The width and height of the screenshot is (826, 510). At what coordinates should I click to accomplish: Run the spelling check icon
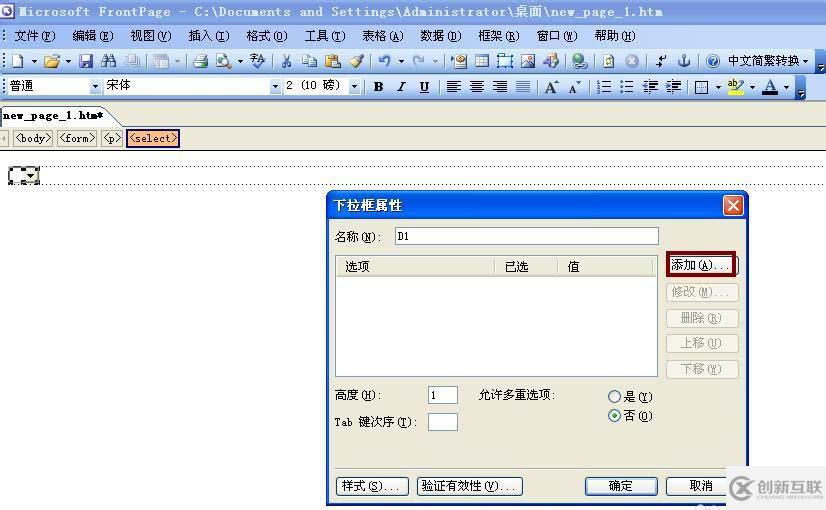tap(257, 61)
